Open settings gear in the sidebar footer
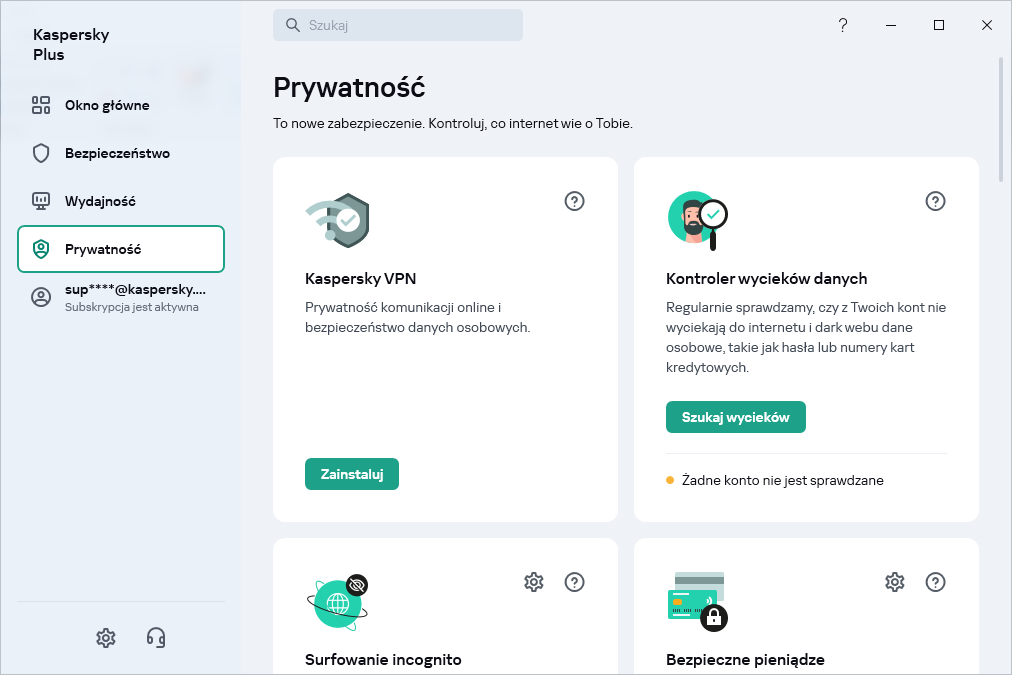The width and height of the screenshot is (1012, 675). tap(106, 637)
